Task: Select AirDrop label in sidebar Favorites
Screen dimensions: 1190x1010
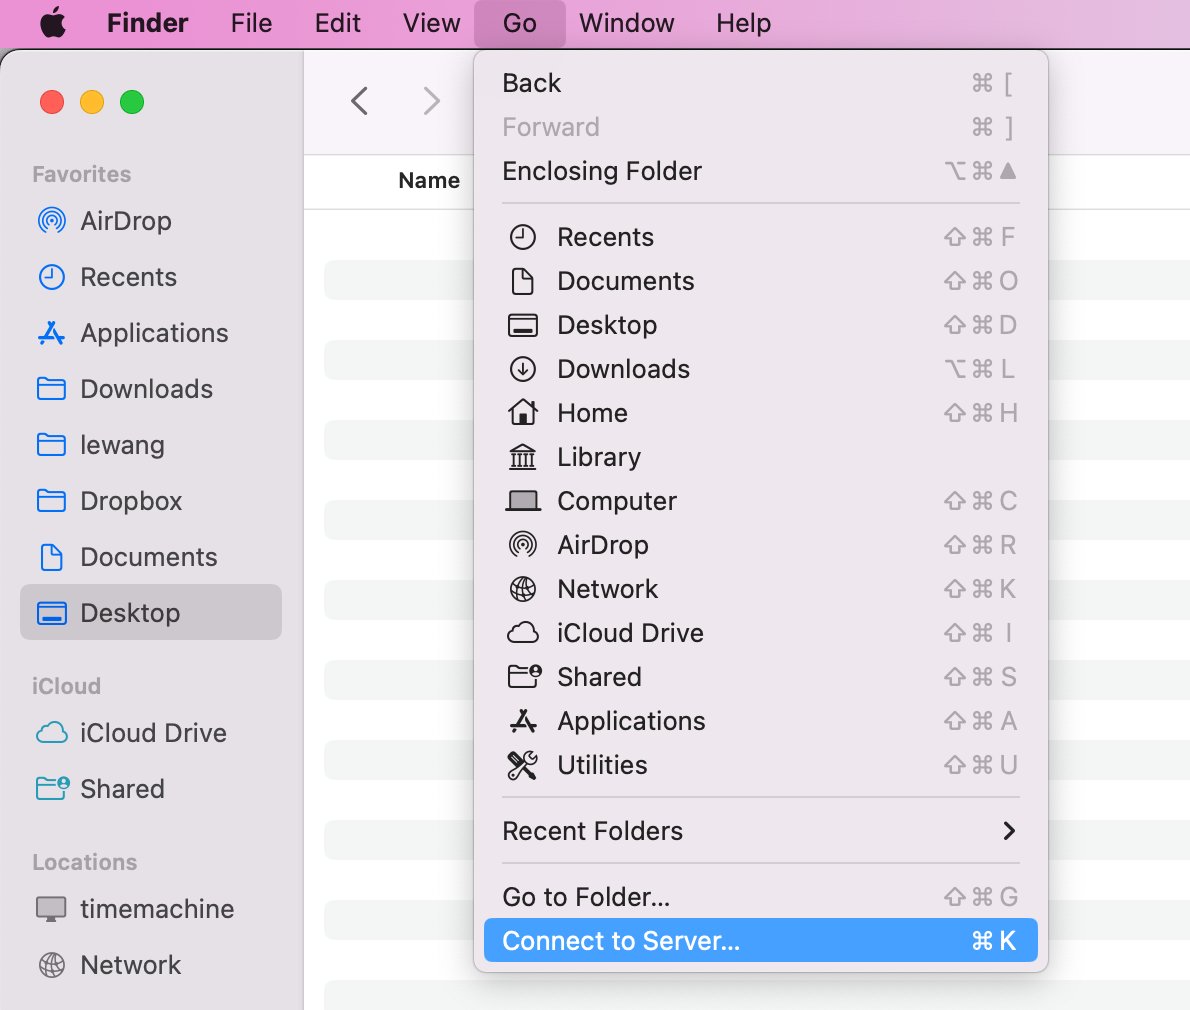Action: click(126, 221)
